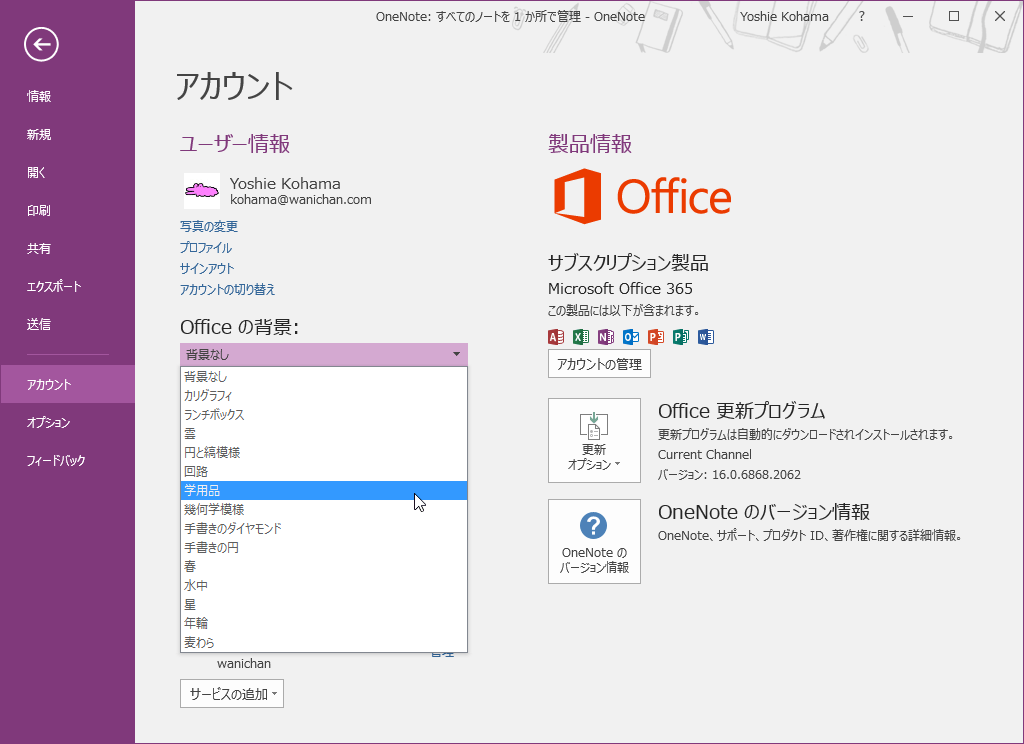Click the Office logo
The width and height of the screenshot is (1024, 744).
tap(642, 196)
